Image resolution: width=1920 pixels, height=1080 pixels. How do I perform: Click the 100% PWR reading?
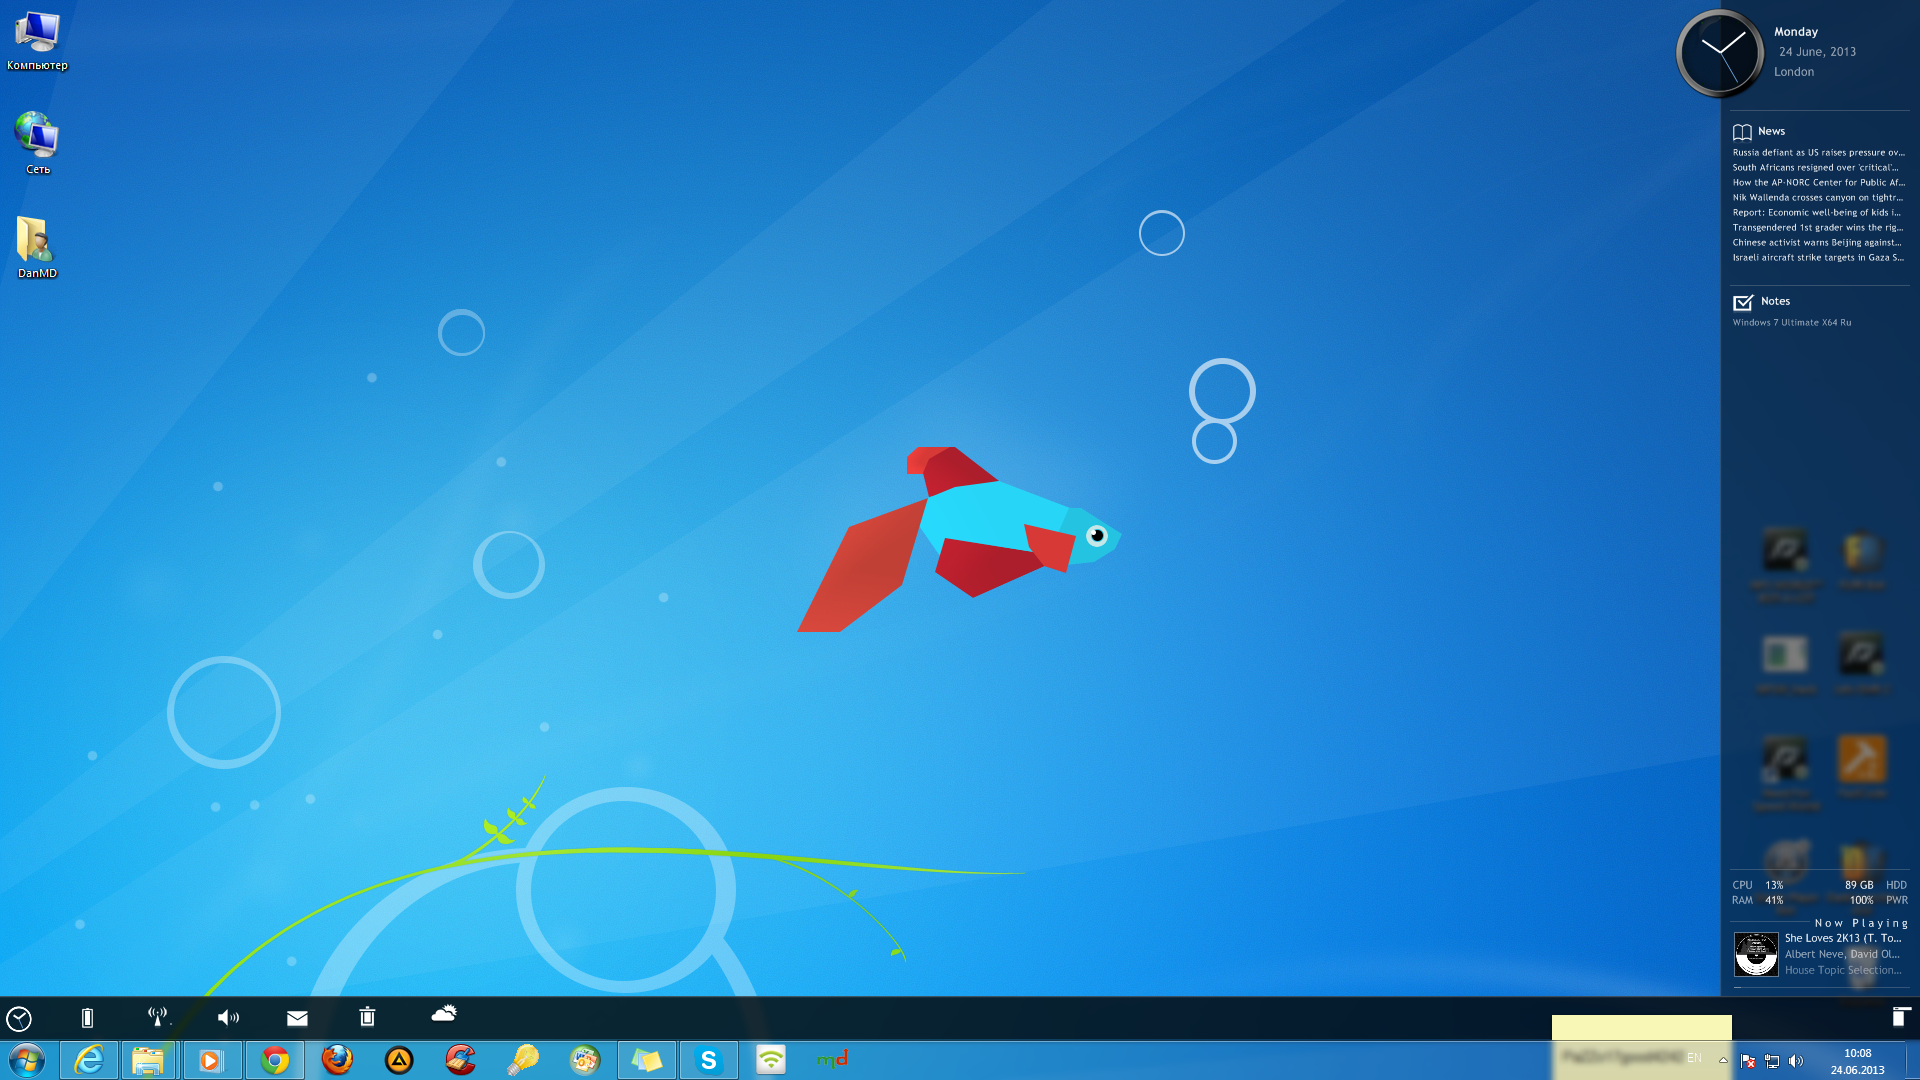[1878, 900]
